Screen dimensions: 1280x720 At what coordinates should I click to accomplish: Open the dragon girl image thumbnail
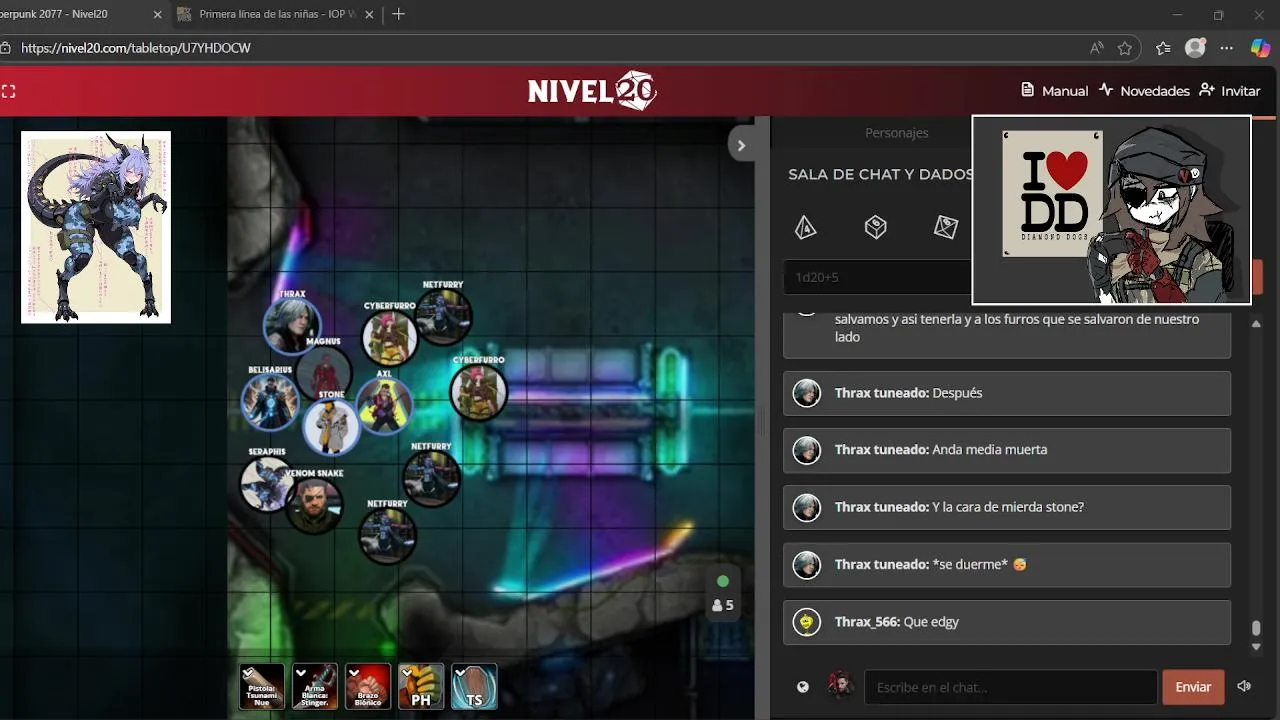[96, 227]
